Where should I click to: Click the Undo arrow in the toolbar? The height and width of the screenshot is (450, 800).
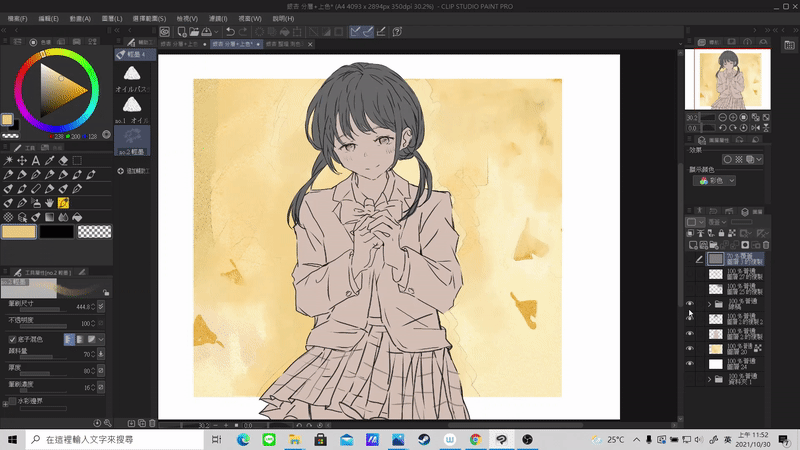click(x=230, y=32)
